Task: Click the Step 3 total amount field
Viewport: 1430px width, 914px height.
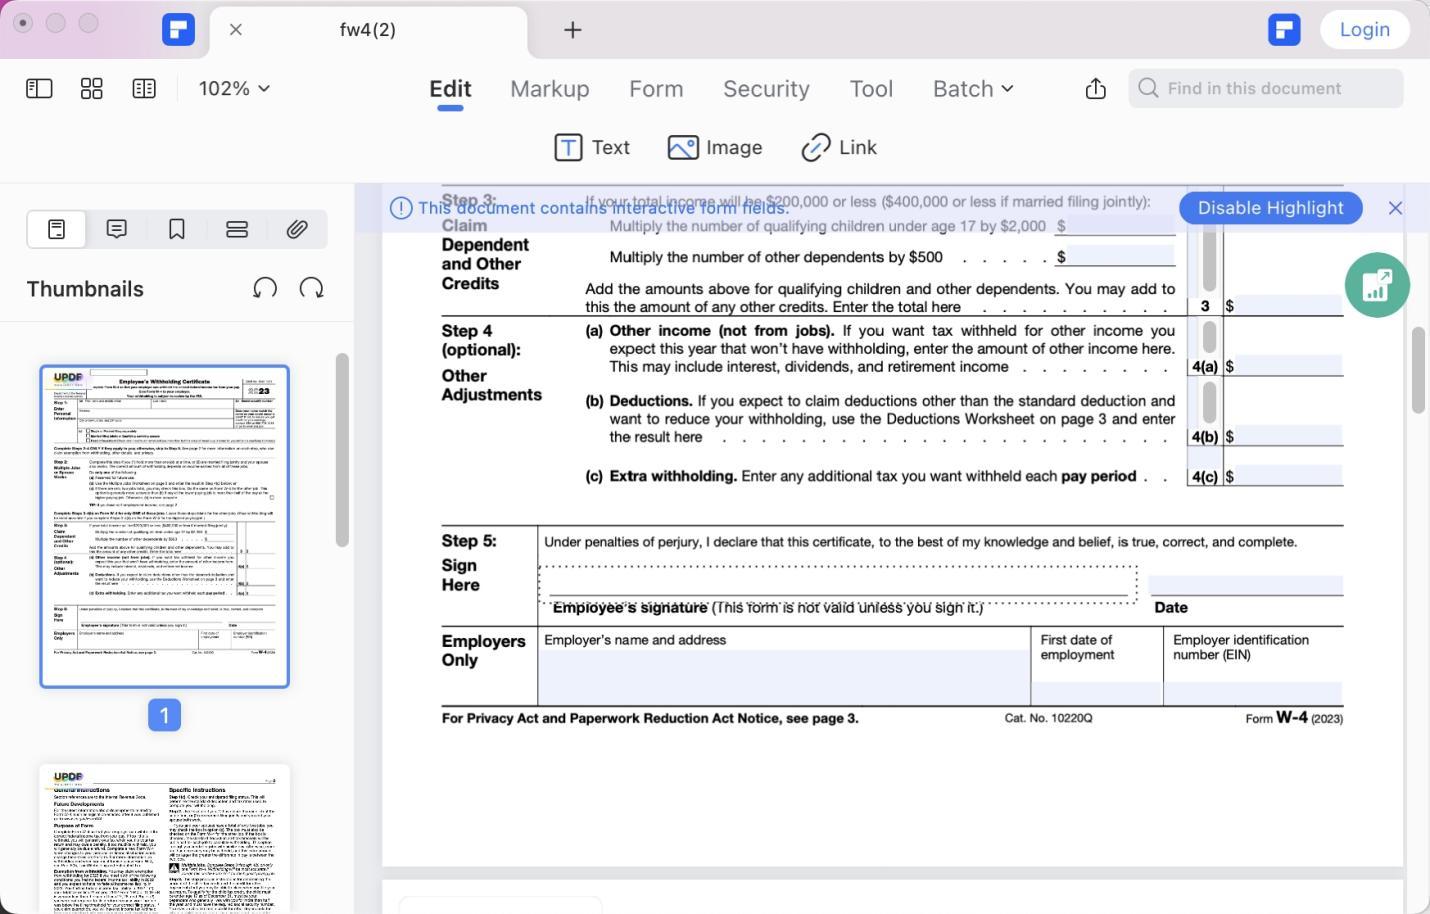Action: point(1289,306)
